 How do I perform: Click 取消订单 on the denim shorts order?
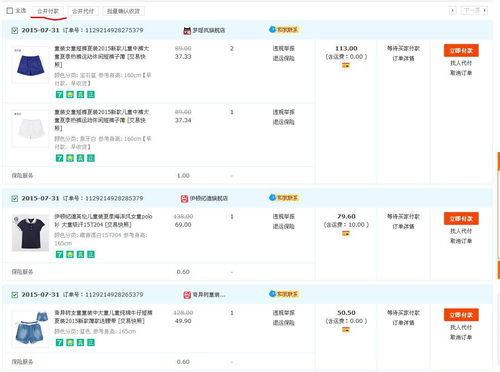click(461, 337)
